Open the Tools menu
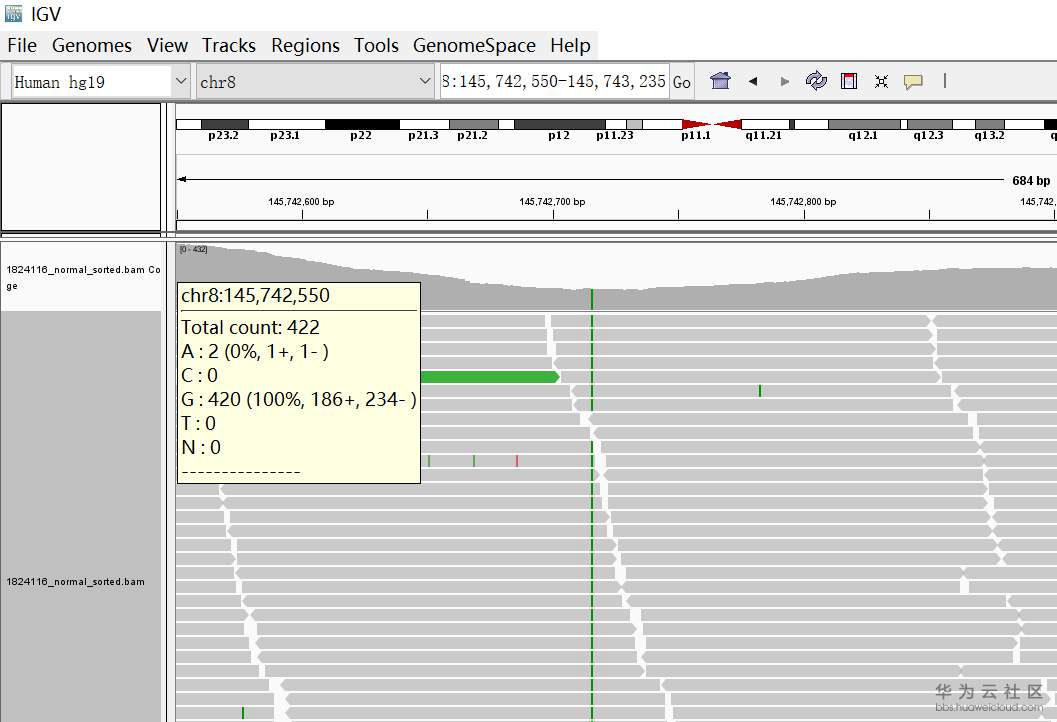Screen dimensions: 1057x722 tap(376, 45)
